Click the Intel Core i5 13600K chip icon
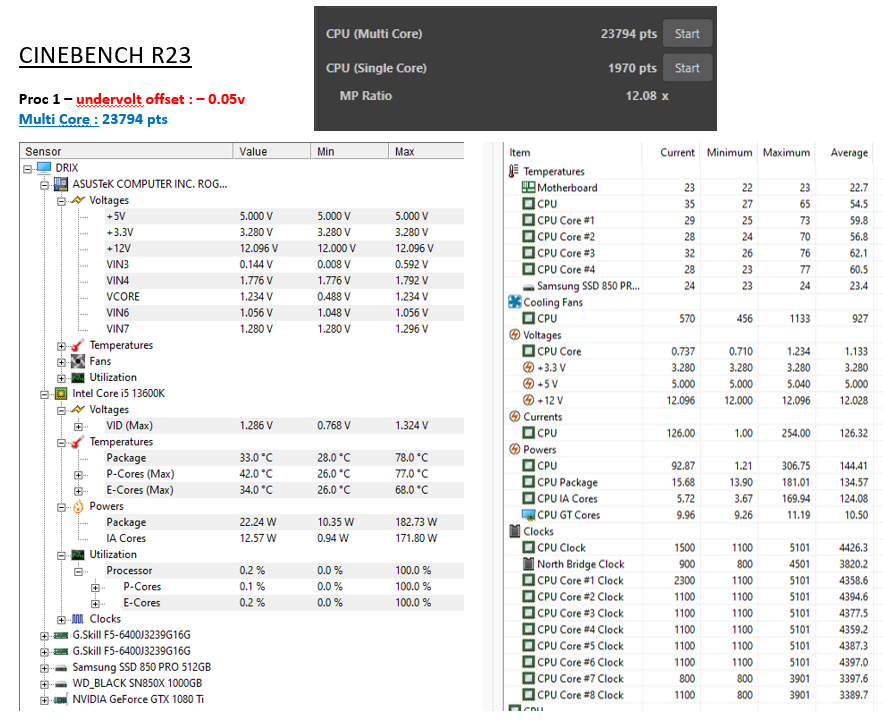This screenshot has height=724, width=883. click(61, 394)
